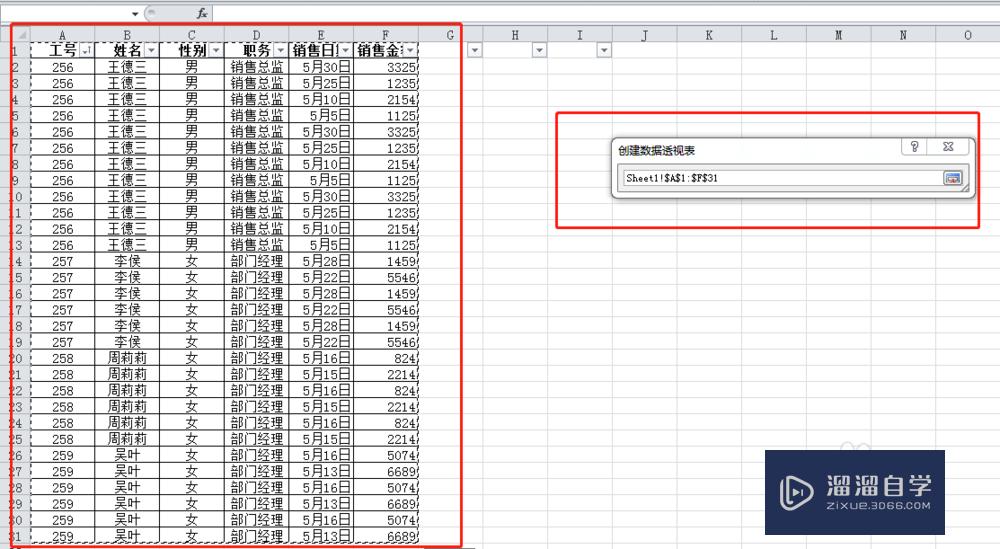
Task: Select column L header
Action: [x=774, y=35]
